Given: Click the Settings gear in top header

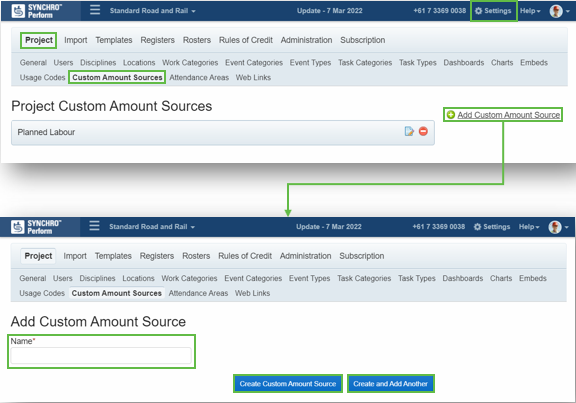Looking at the screenshot, I should 478,11.
